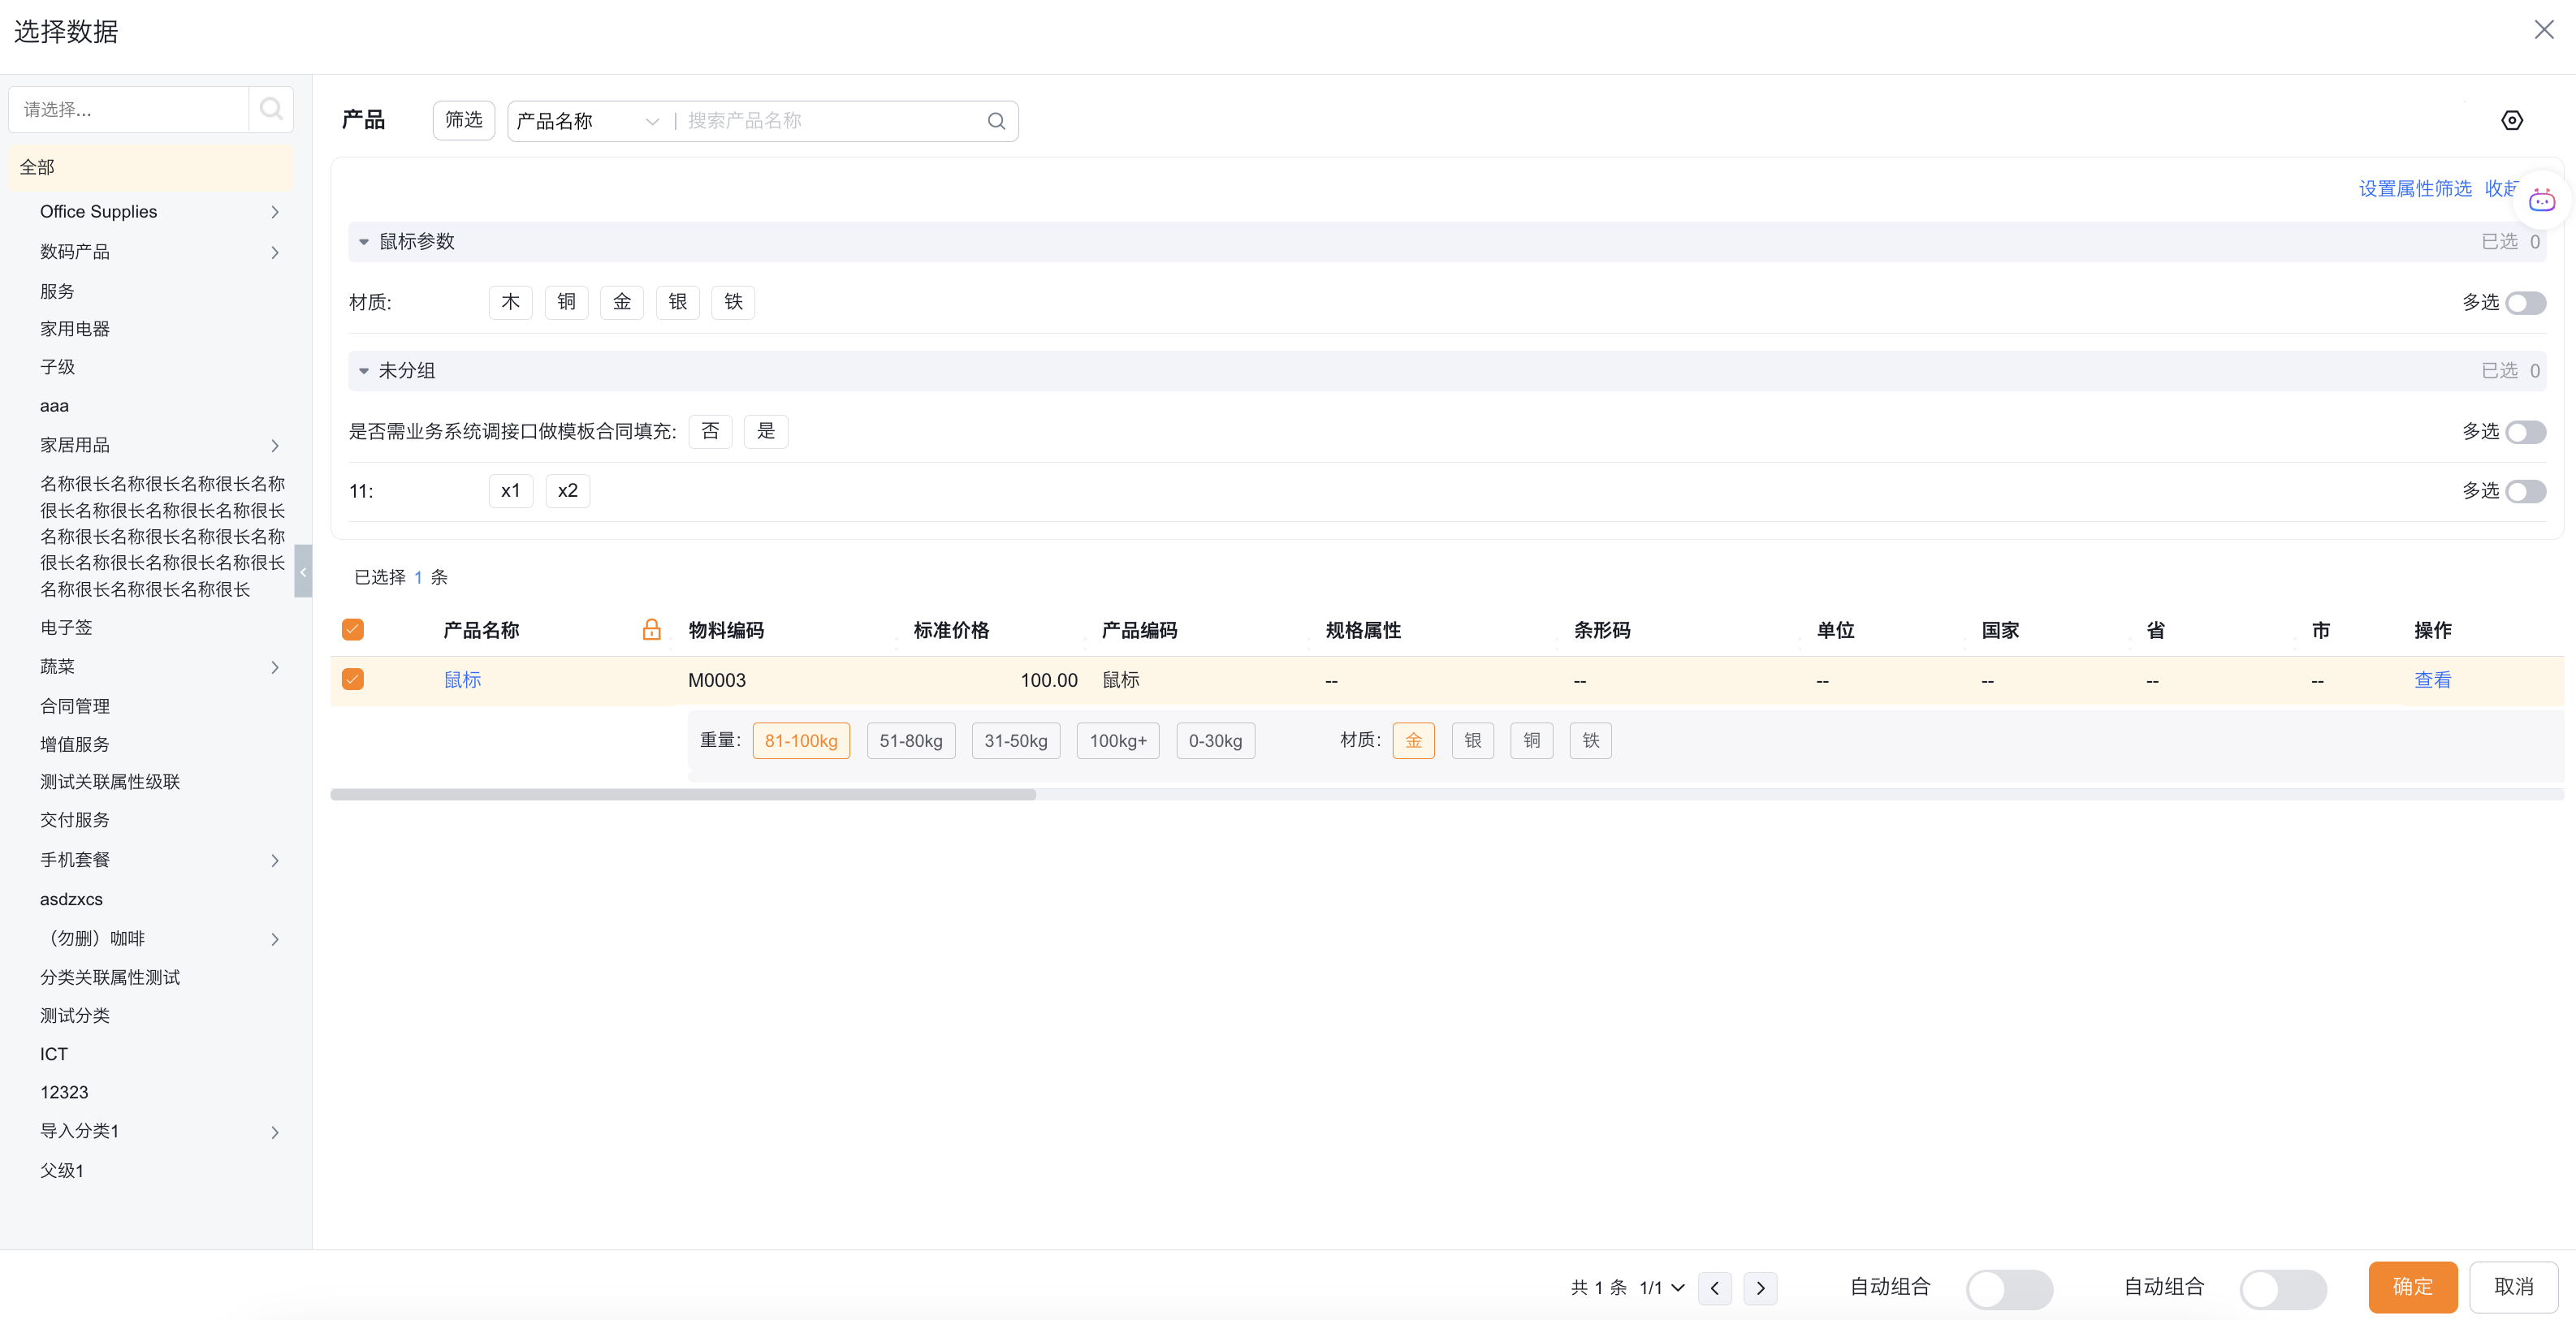Open the column settings hexagon icon
The width and height of the screenshot is (2576, 1320).
(2511, 121)
